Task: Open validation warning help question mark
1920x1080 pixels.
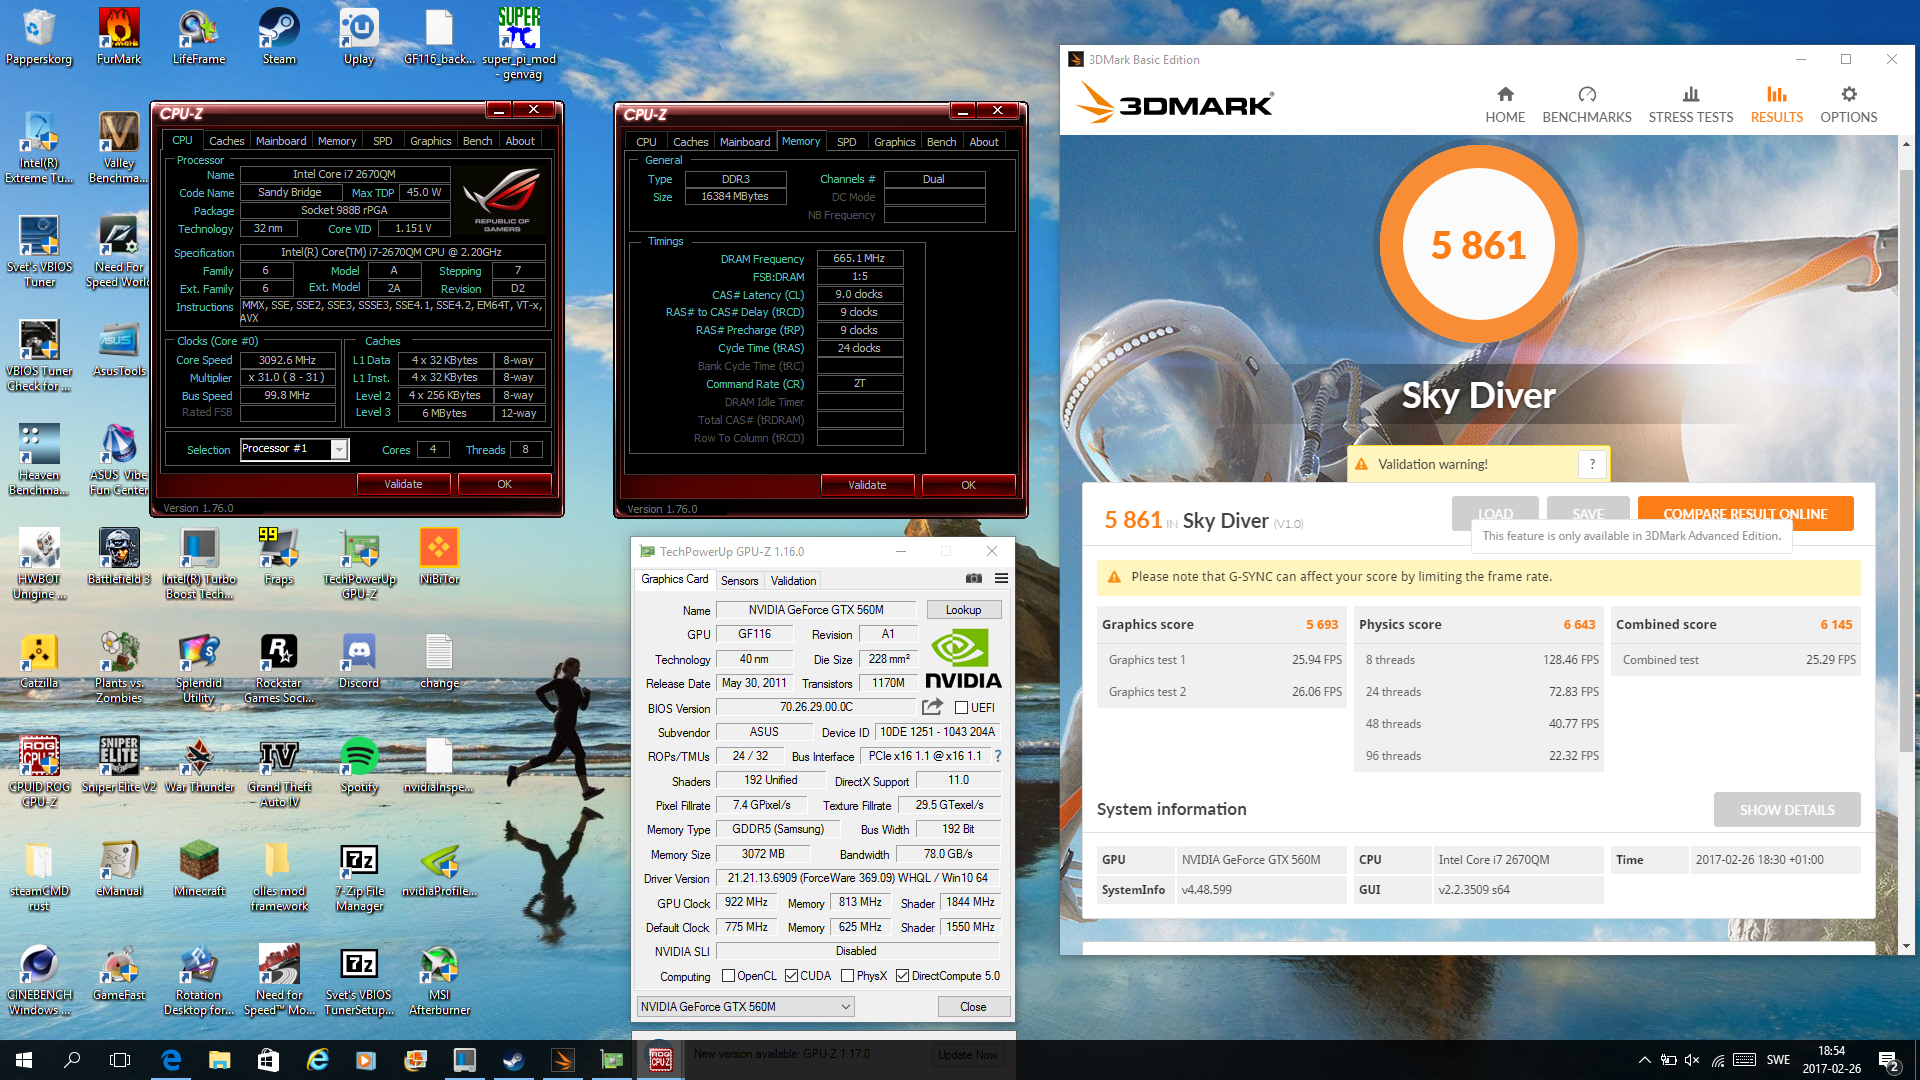Action: pos(1592,464)
